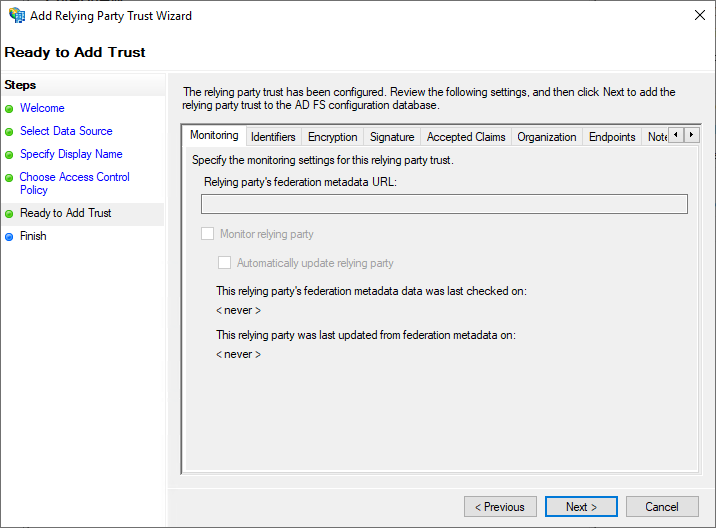Toggle Automatically update relying party checkbox
Screen dimensions: 716x528
(224, 263)
